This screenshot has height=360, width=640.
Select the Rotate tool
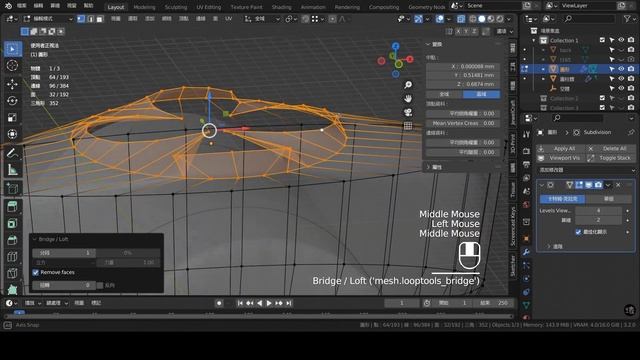(12, 100)
